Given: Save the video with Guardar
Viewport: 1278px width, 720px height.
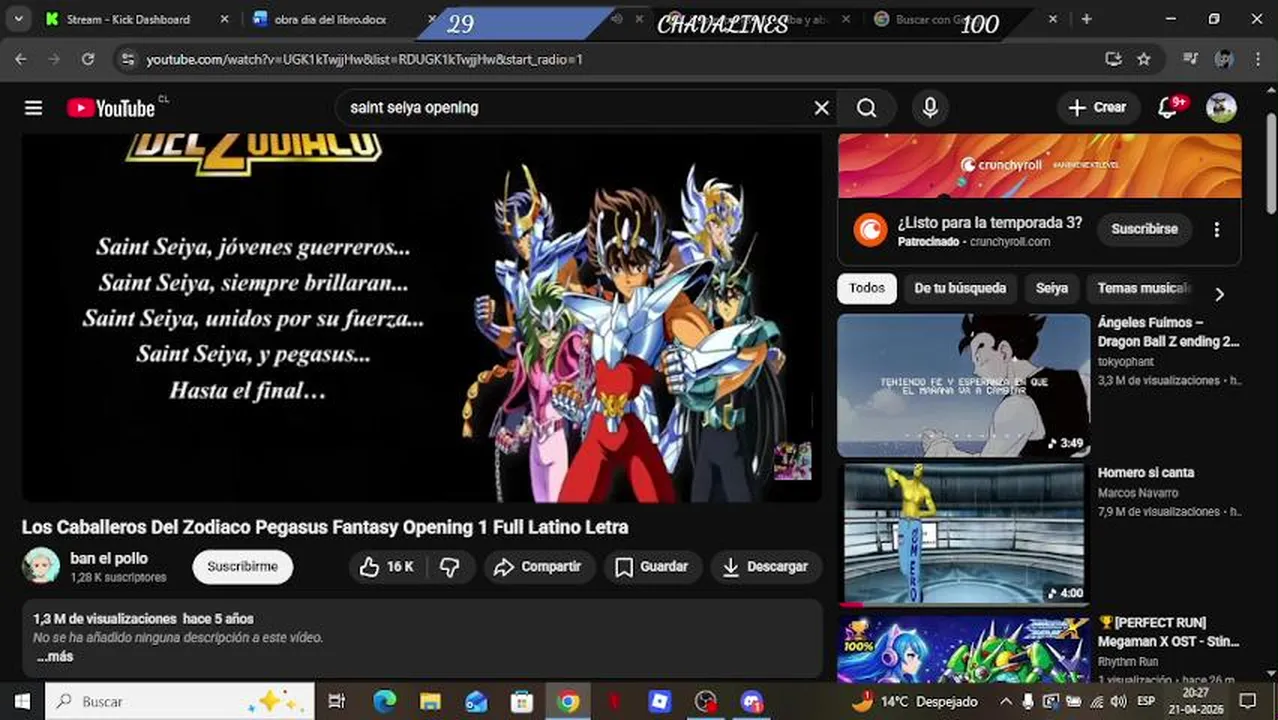Looking at the screenshot, I should [652, 567].
